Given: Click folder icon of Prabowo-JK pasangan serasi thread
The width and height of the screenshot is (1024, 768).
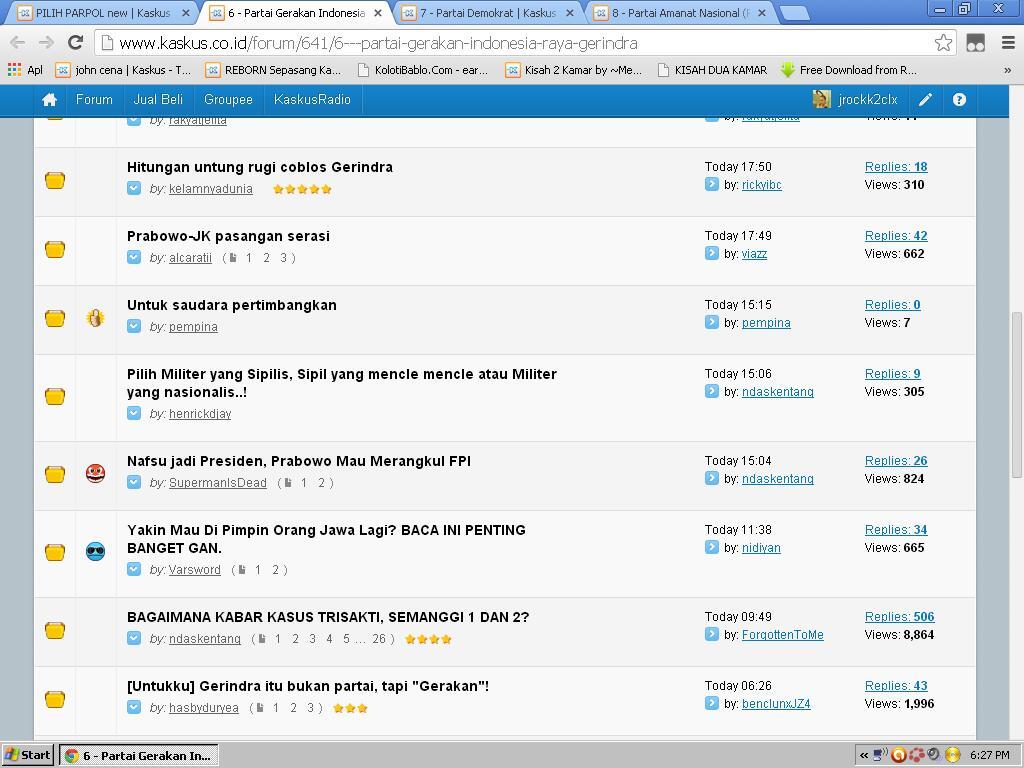Looking at the screenshot, I should click(x=55, y=249).
